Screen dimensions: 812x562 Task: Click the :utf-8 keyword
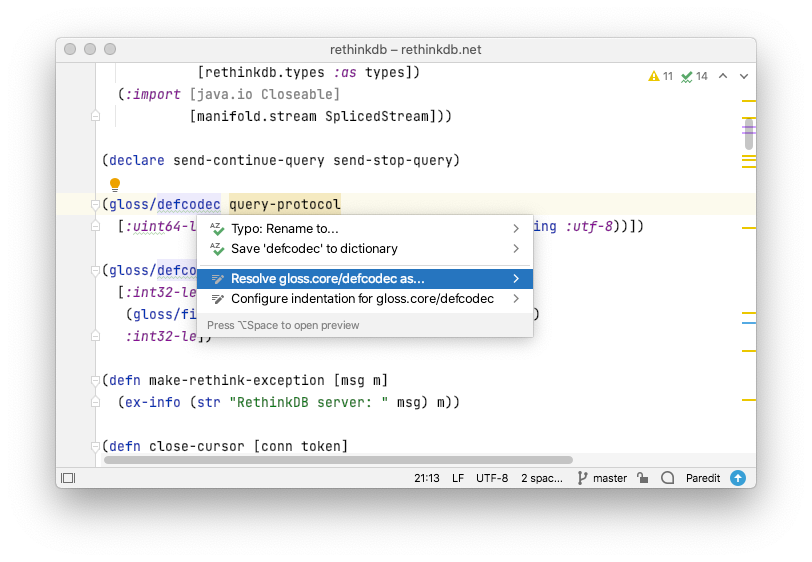click(589, 226)
